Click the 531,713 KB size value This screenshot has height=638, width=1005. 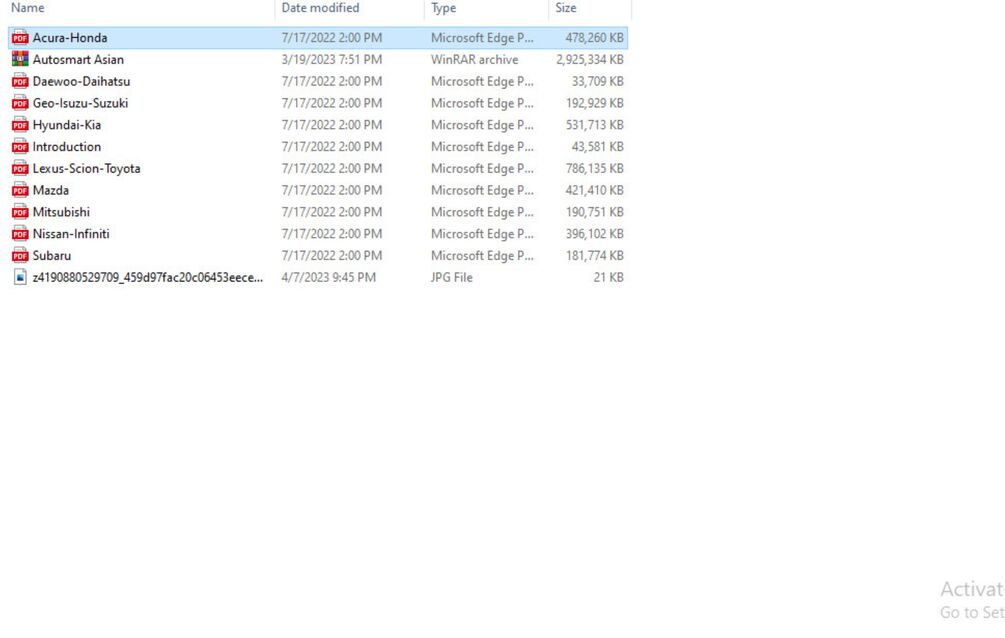[x=594, y=125]
